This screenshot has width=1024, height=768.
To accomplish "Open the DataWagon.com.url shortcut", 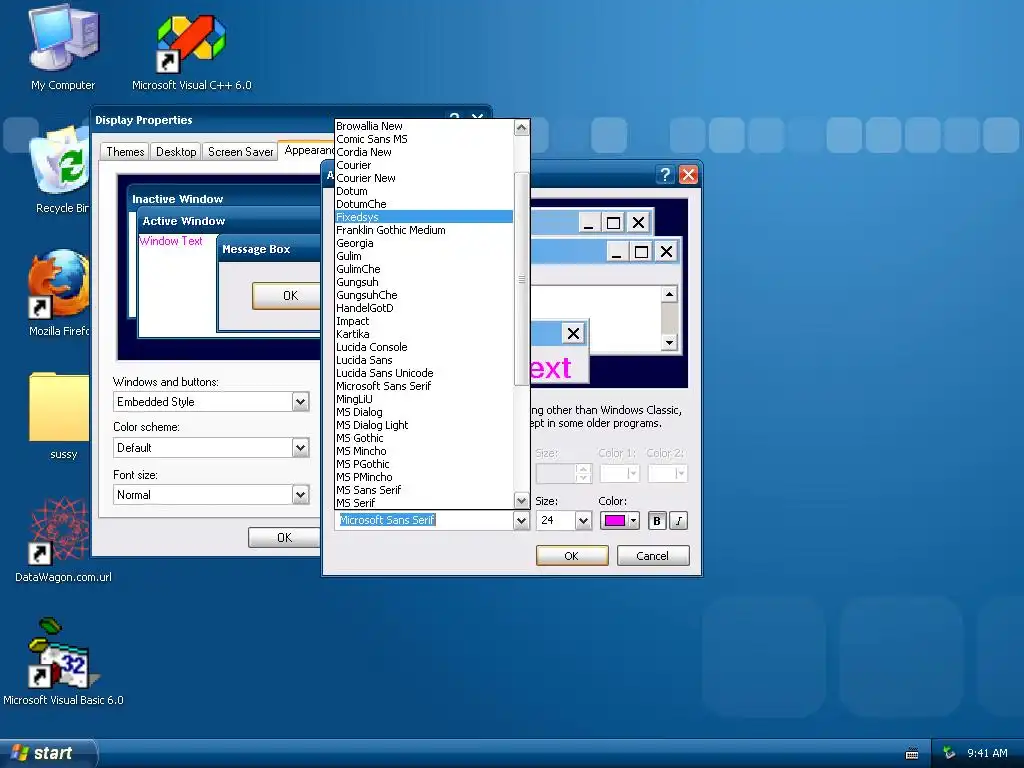I will [63, 539].
